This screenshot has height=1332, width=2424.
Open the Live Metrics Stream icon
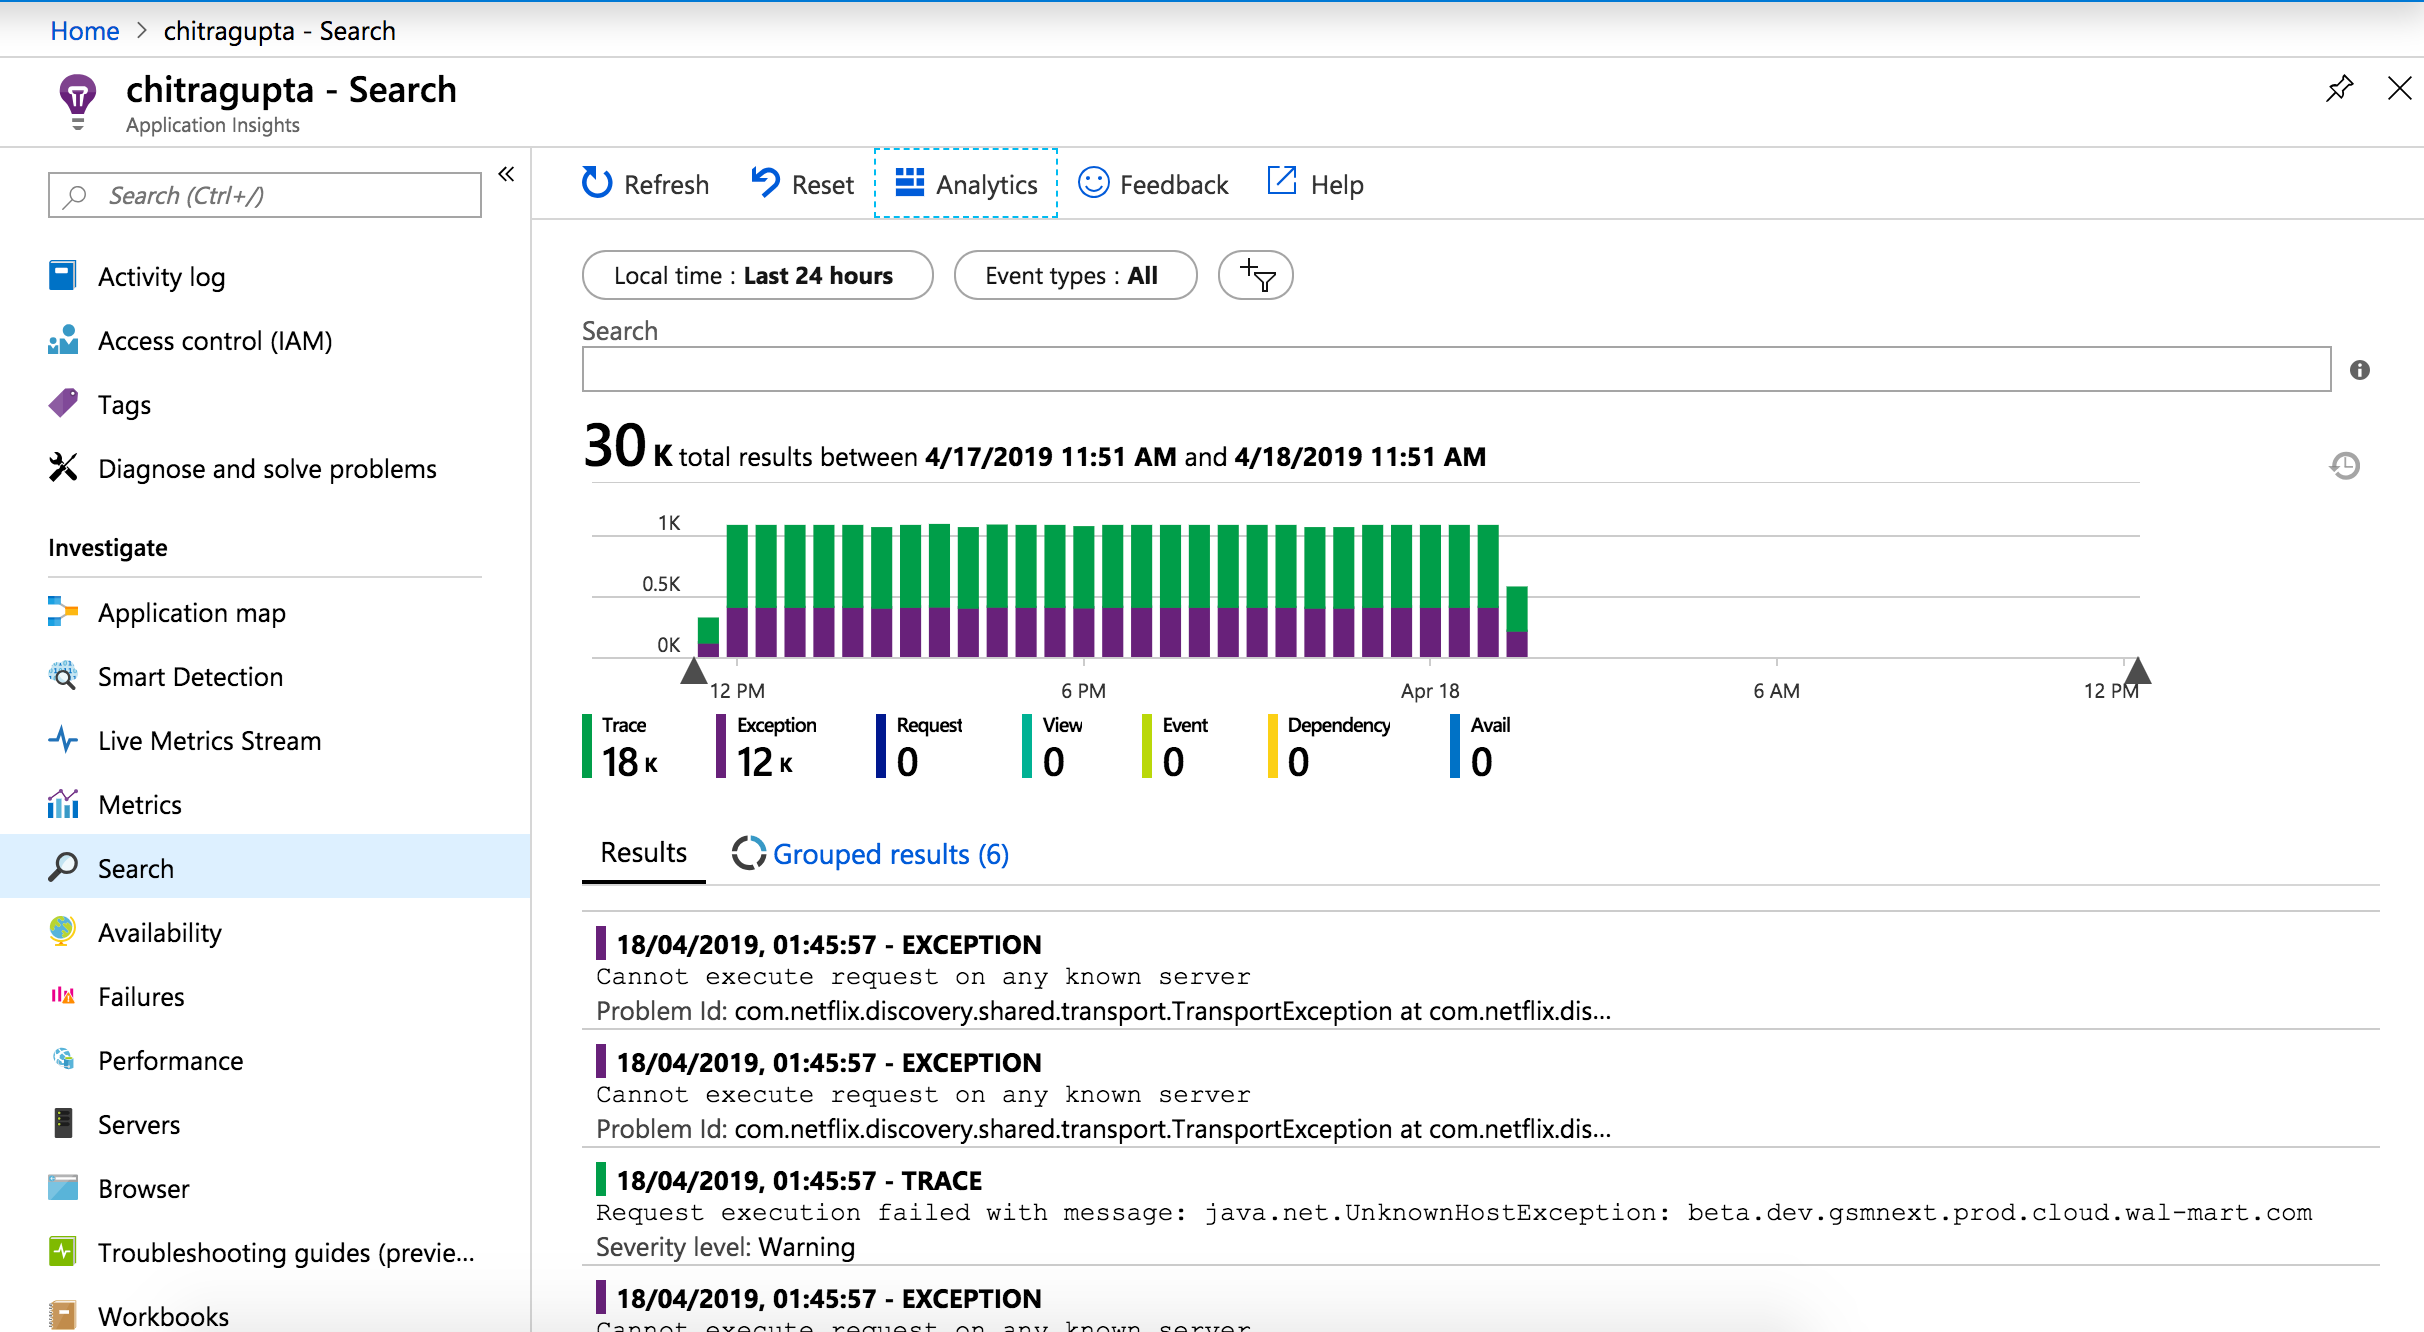(63, 740)
